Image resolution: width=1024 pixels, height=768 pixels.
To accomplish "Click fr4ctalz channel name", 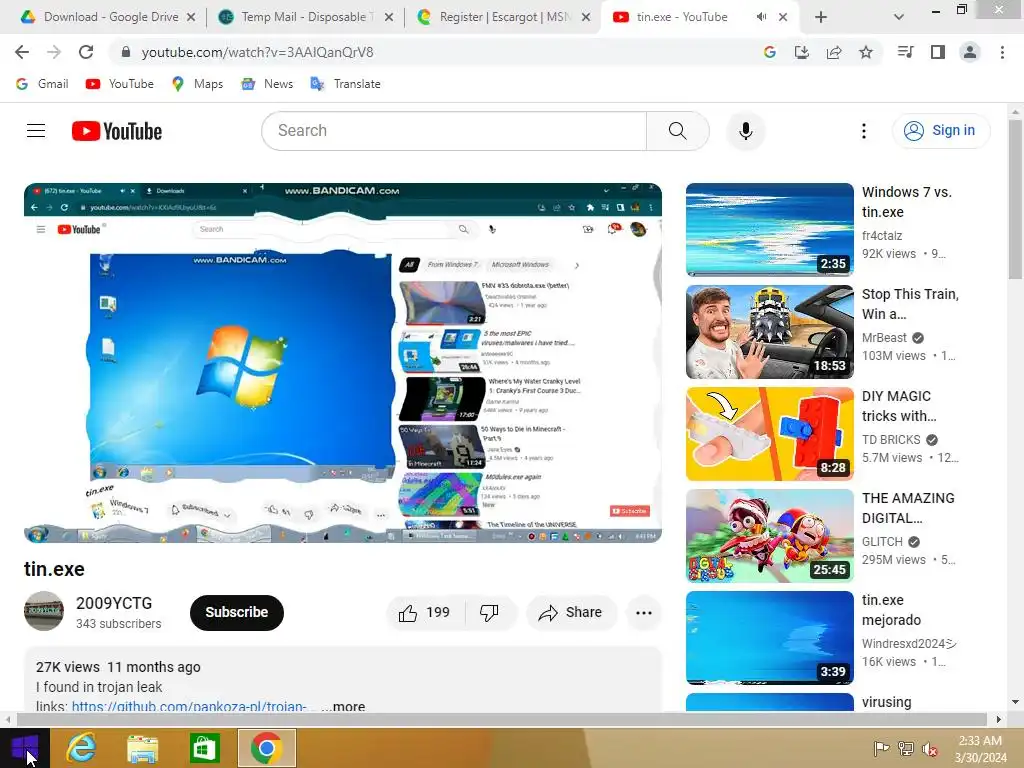I will [882, 236].
